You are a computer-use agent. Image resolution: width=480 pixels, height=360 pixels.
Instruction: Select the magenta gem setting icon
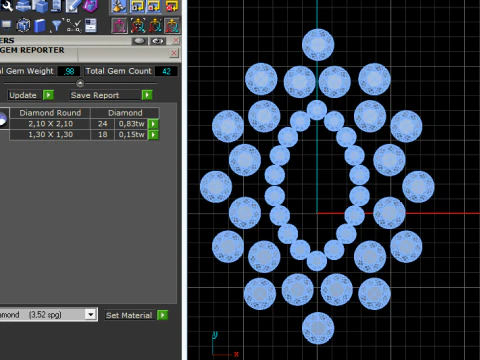(x=119, y=26)
